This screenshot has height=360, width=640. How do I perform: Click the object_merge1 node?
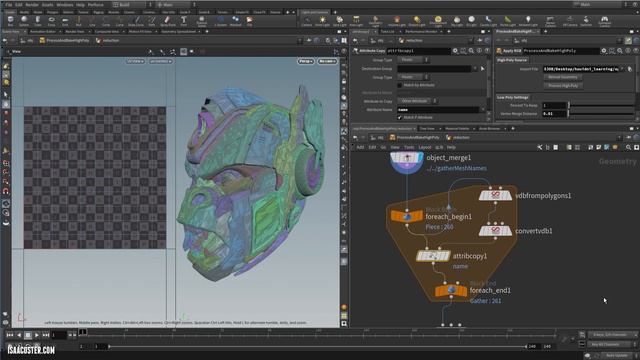407,159
